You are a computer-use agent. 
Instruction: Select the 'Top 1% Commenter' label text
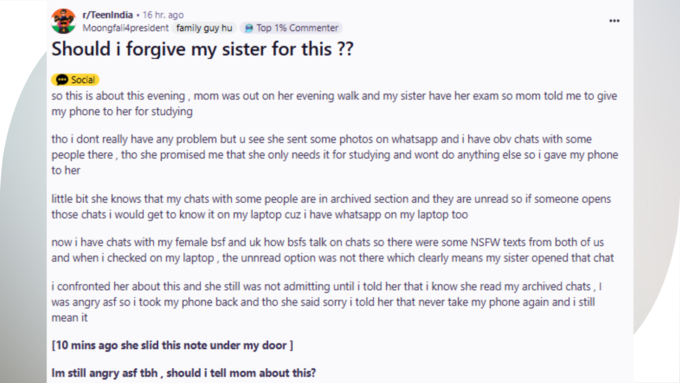pyautogui.click(x=297, y=28)
